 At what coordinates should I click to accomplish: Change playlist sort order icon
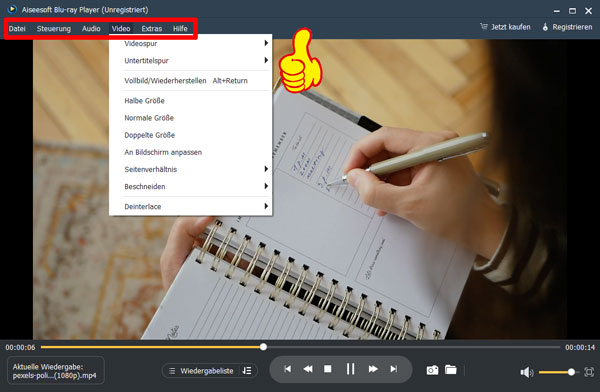point(247,371)
